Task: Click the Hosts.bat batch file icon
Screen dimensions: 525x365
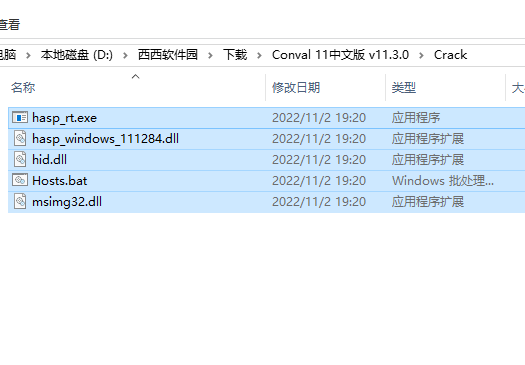Action: 20,180
